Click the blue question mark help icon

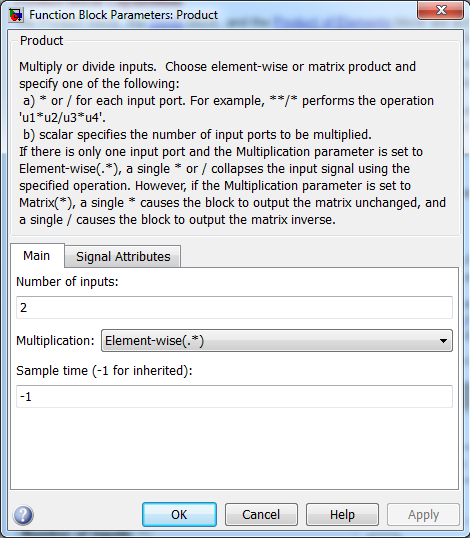click(x=23, y=515)
